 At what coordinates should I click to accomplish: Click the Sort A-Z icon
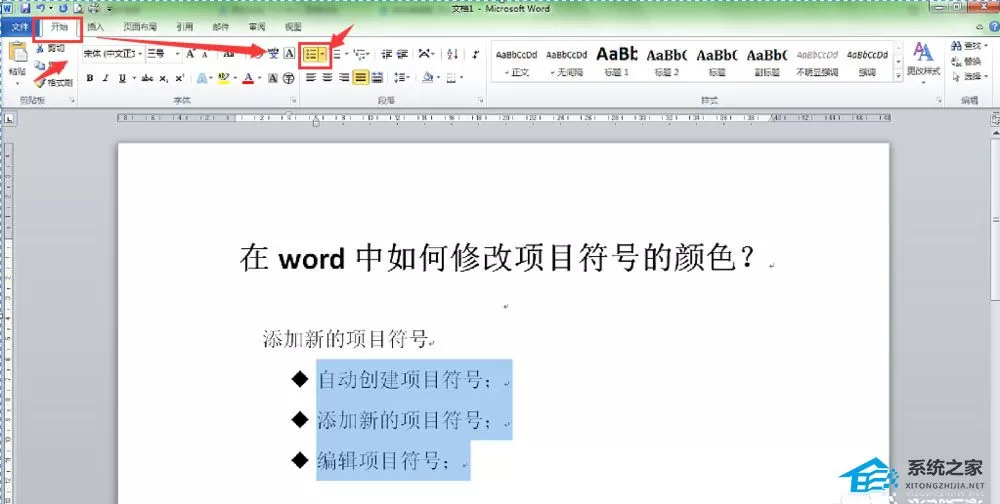452,54
